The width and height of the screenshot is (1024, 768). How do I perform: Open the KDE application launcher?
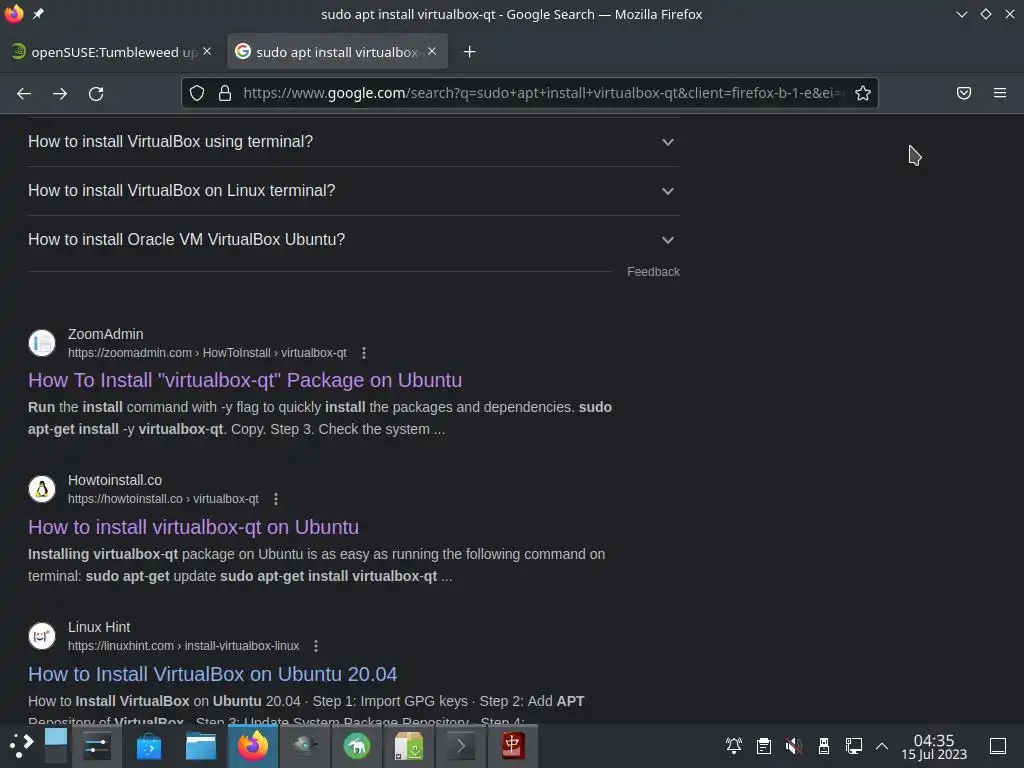21,746
